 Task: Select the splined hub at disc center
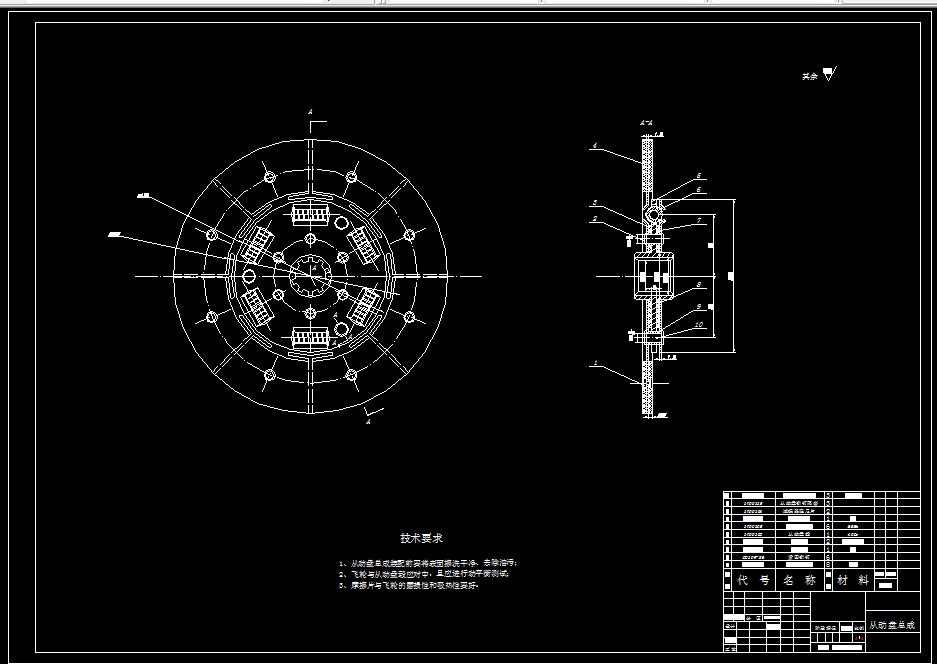(x=310, y=276)
